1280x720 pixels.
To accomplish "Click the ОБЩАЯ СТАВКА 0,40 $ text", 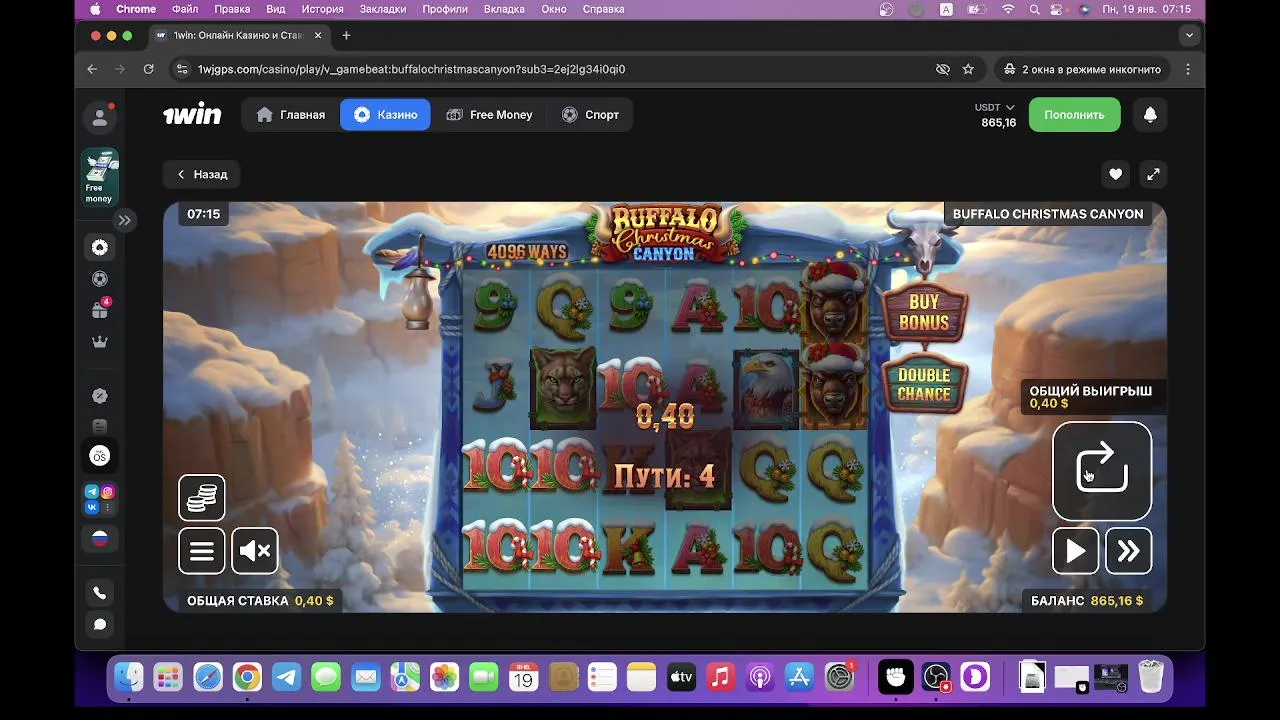I will click(260, 601).
